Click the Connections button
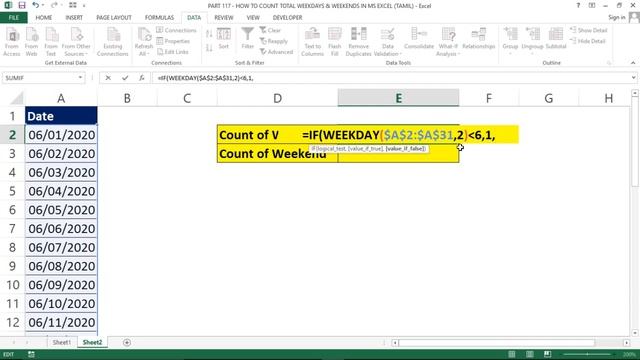640x360 pixels. pos(176,30)
